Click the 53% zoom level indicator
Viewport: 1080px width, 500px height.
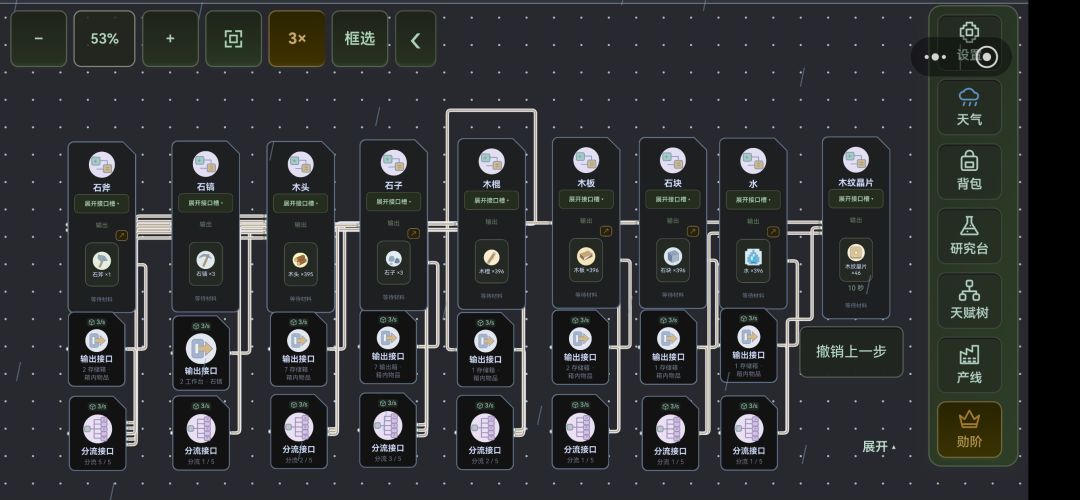(105, 39)
